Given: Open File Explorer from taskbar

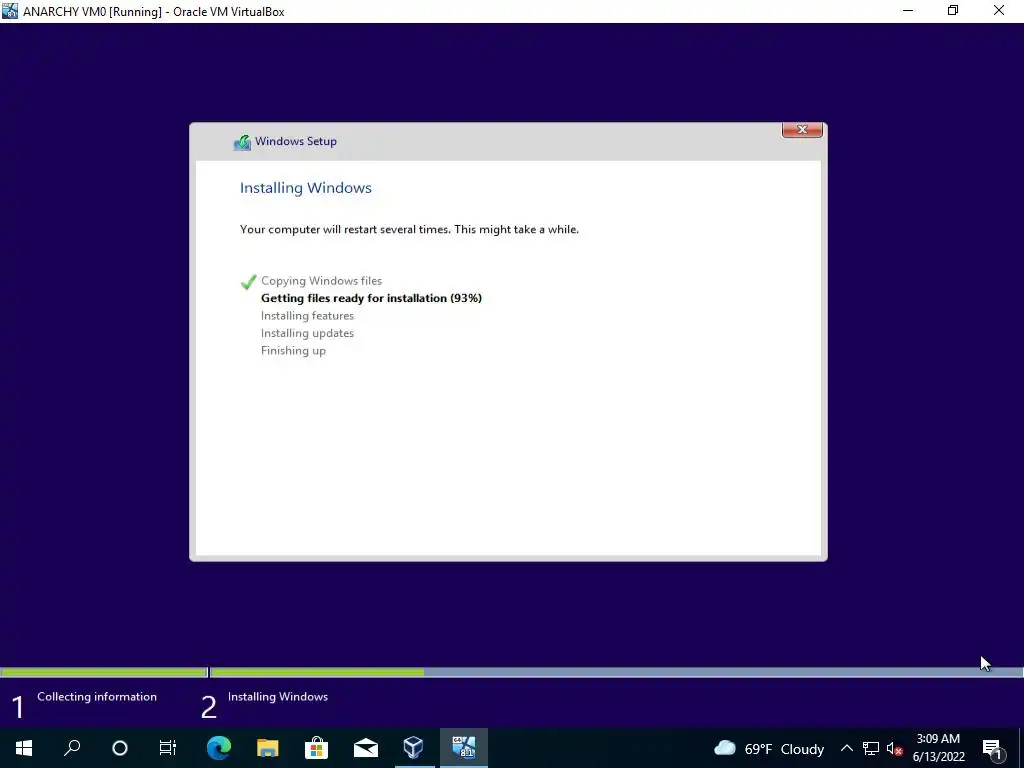Looking at the screenshot, I should [267, 748].
